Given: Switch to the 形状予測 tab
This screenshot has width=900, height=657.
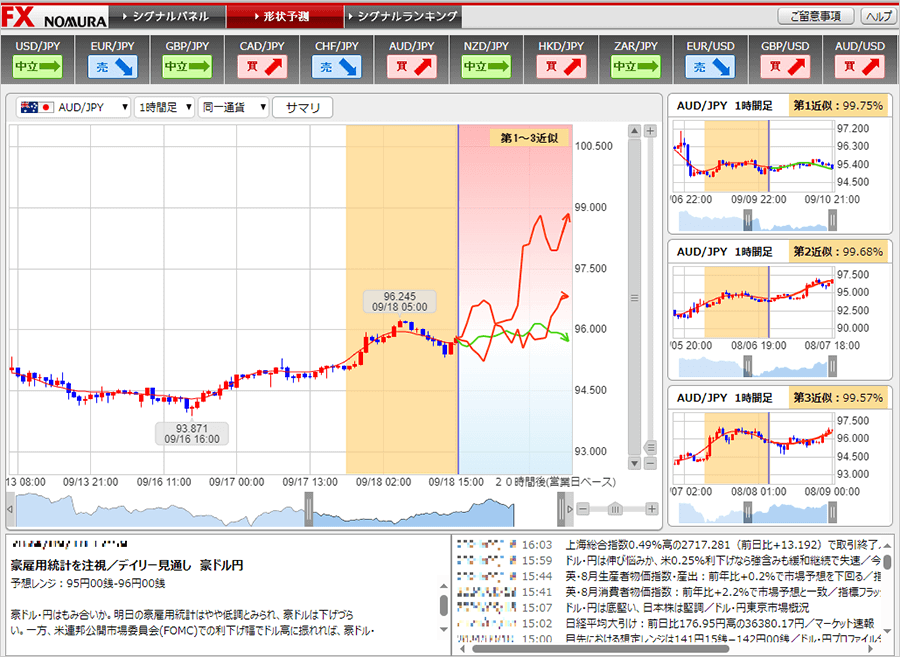Looking at the screenshot, I should 285,17.
